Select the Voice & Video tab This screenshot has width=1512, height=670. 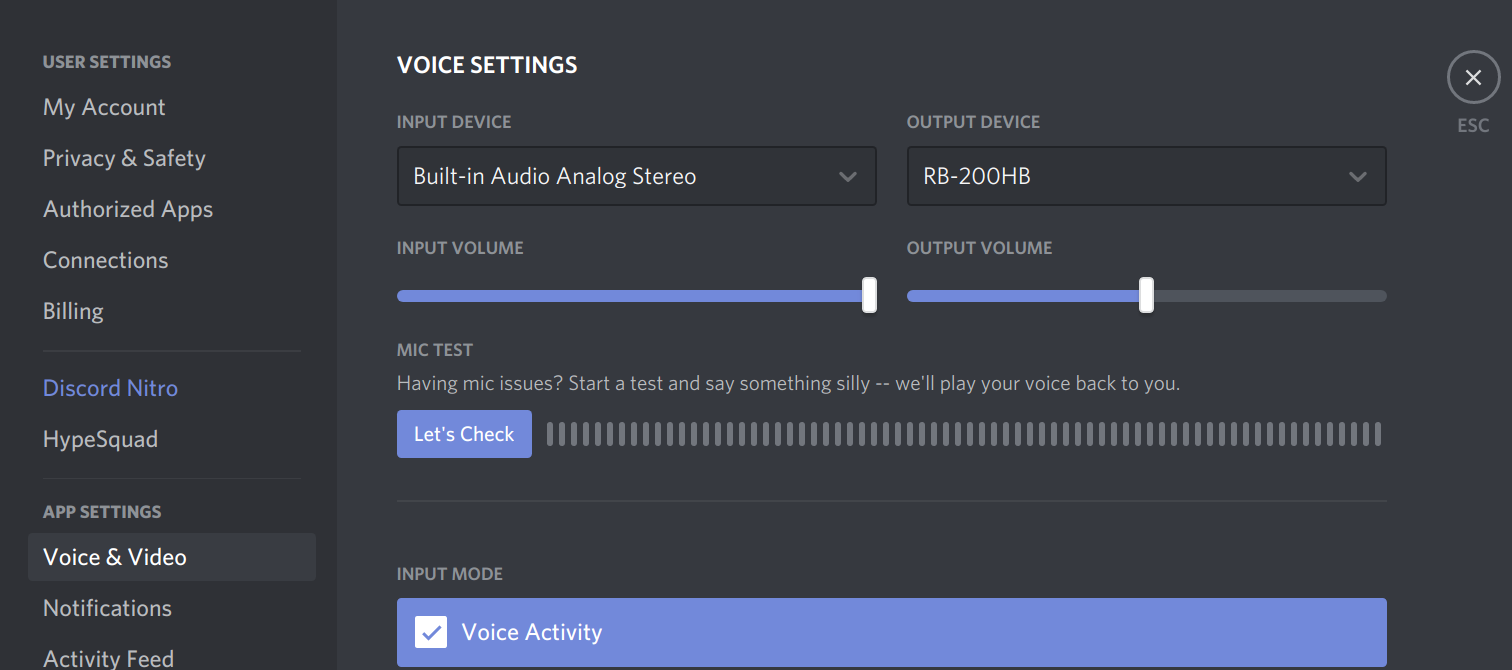pos(115,557)
